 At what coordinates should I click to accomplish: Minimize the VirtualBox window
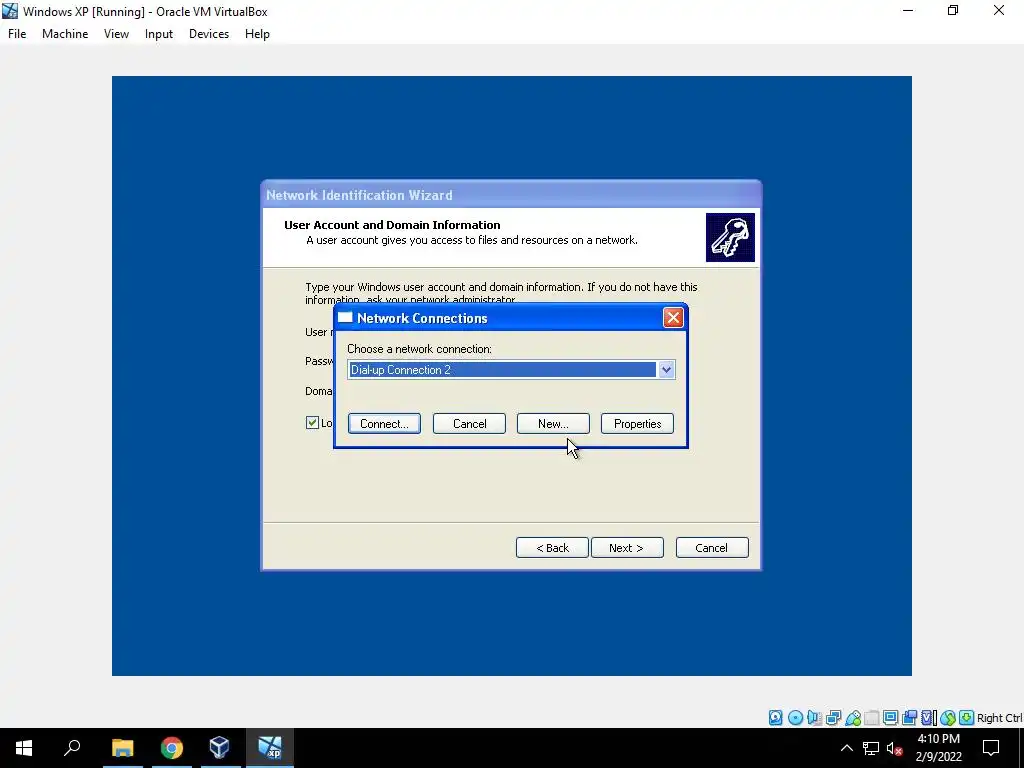[908, 10]
